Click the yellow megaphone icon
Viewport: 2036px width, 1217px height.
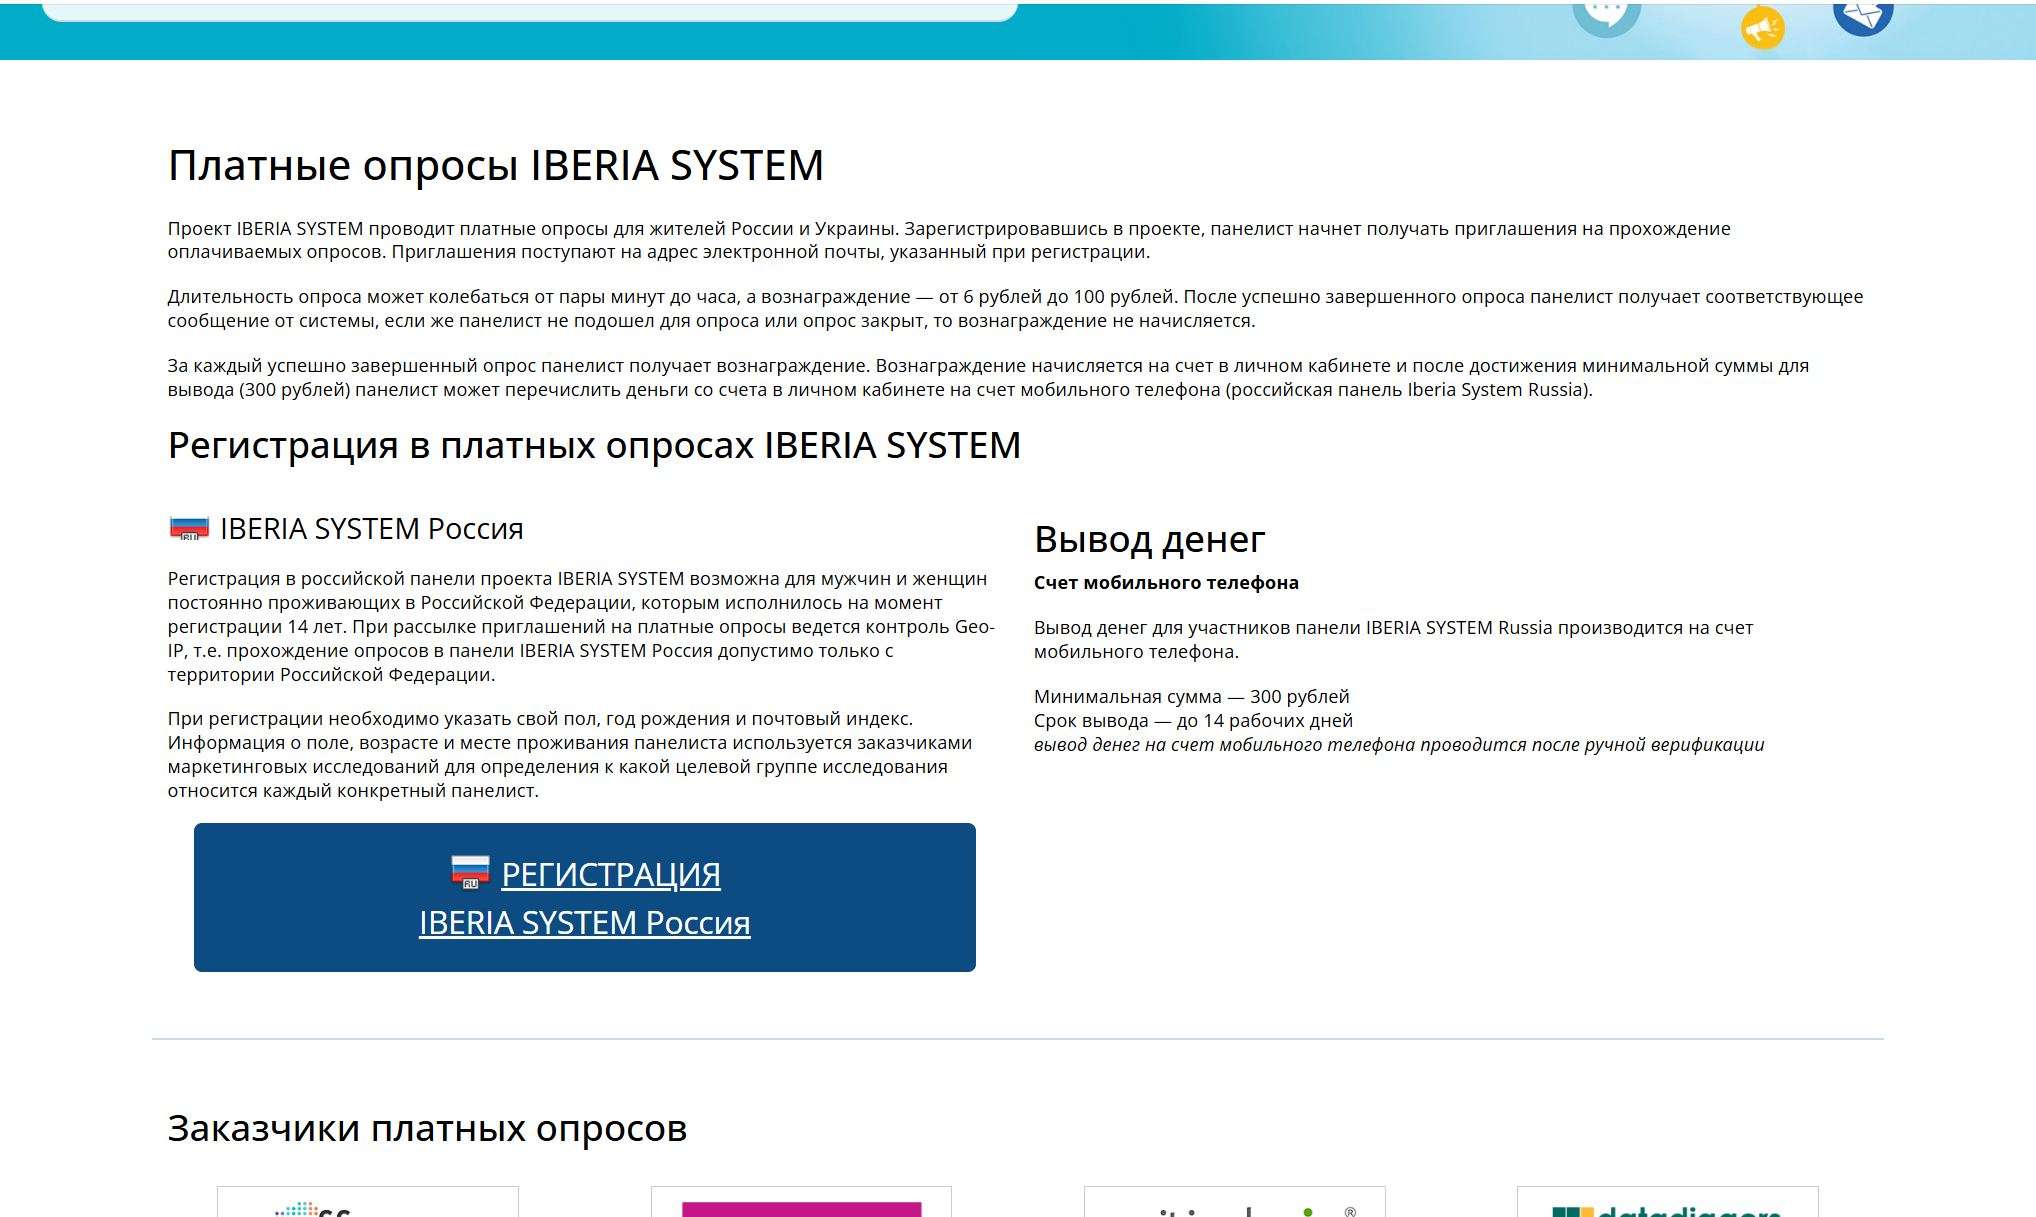[x=1762, y=27]
